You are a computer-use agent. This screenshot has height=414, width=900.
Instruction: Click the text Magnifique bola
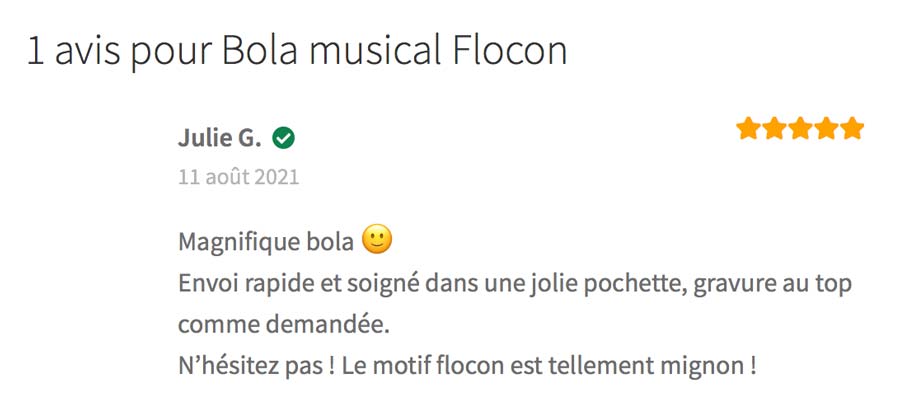point(266,242)
